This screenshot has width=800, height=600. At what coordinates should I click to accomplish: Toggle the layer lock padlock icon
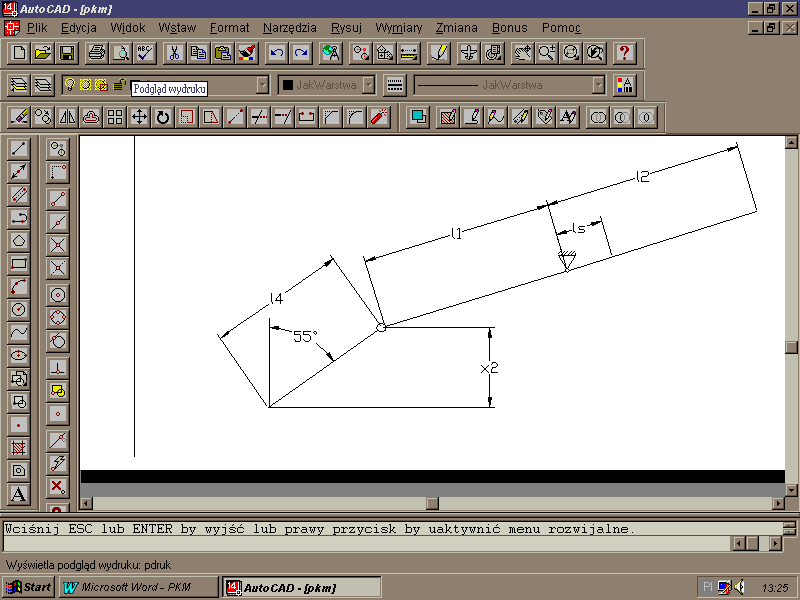(119, 85)
